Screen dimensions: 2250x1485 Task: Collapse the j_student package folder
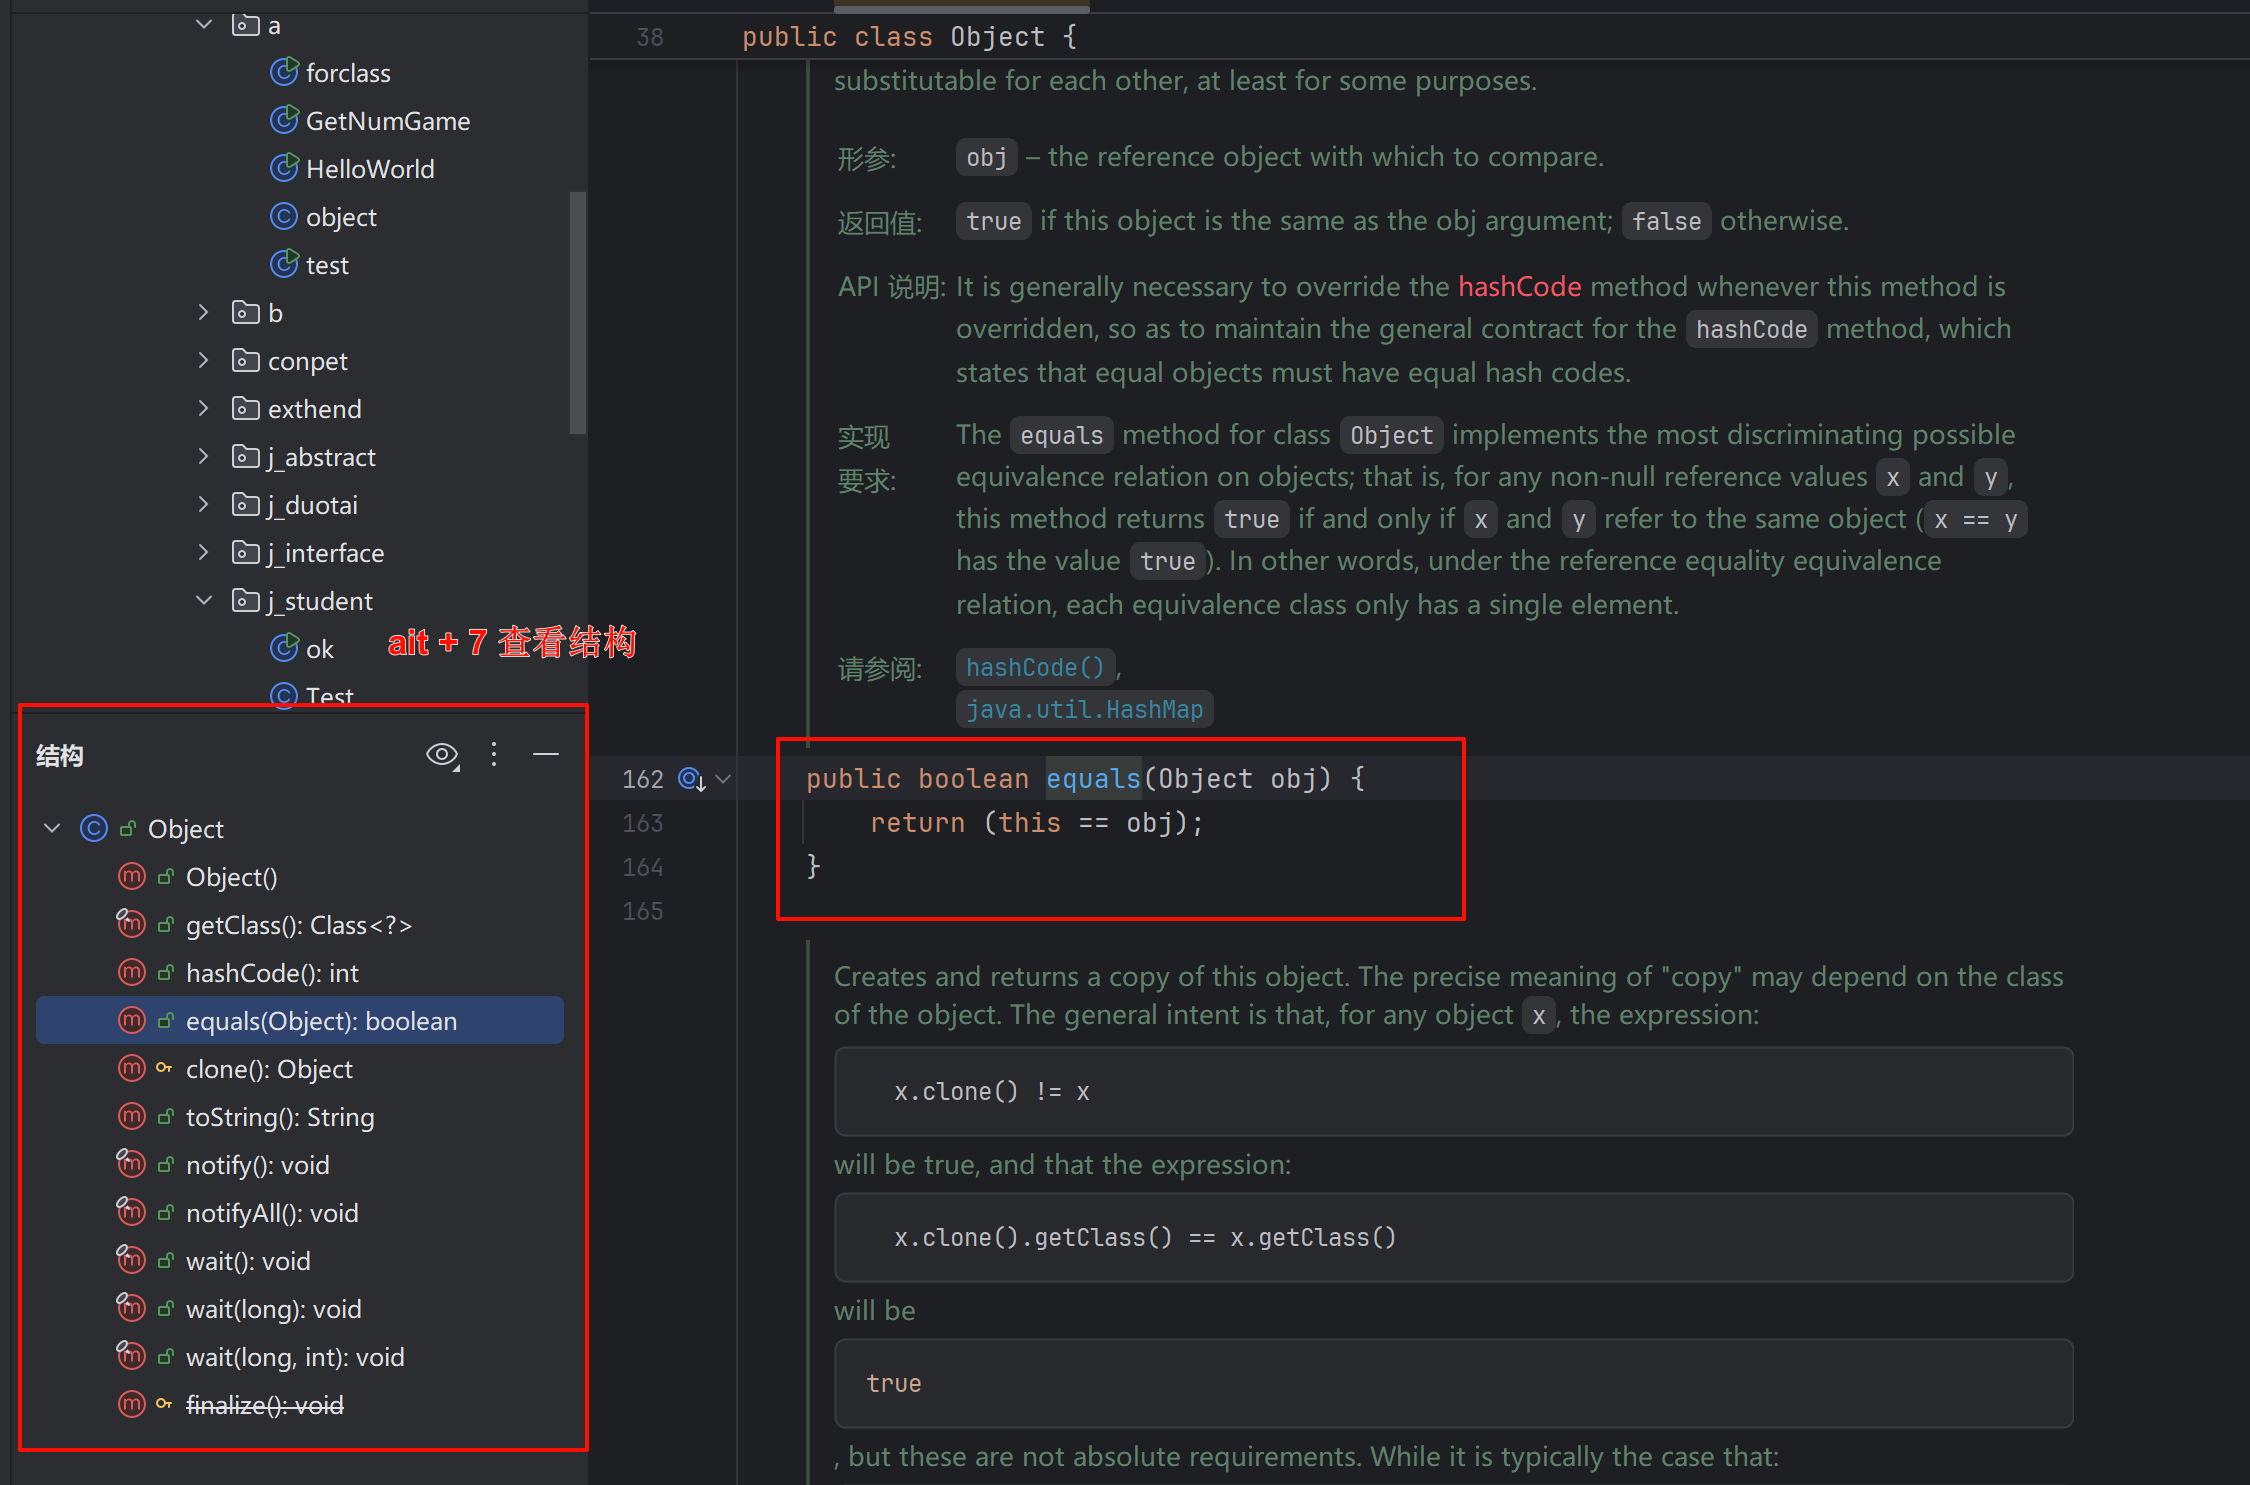(204, 600)
